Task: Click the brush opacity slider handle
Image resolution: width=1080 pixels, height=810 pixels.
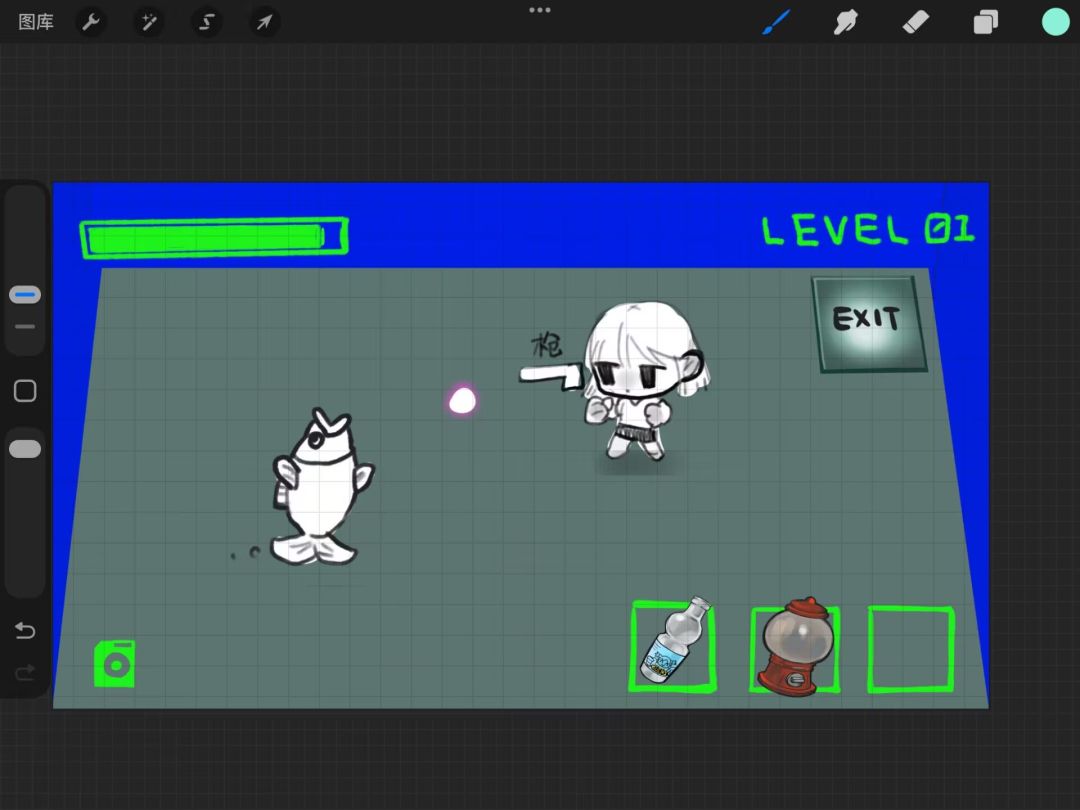Action: coord(25,449)
